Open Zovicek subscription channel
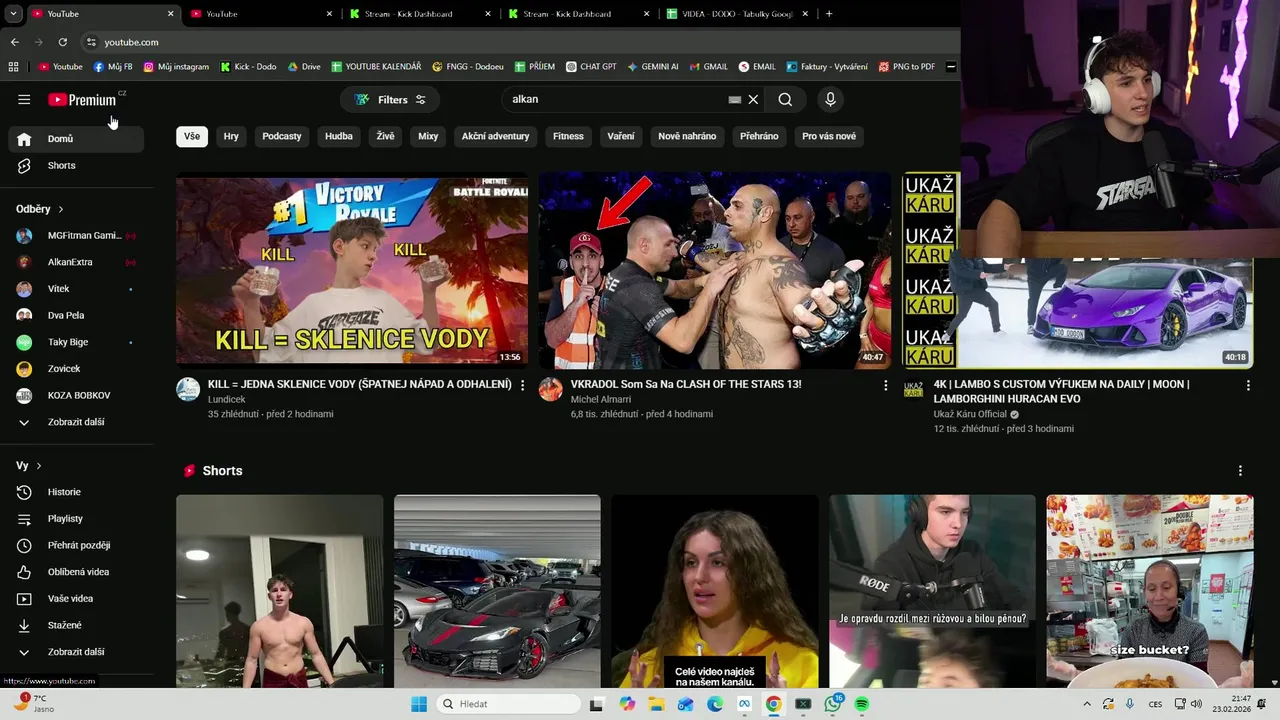This screenshot has width=1280, height=720. pos(76,369)
